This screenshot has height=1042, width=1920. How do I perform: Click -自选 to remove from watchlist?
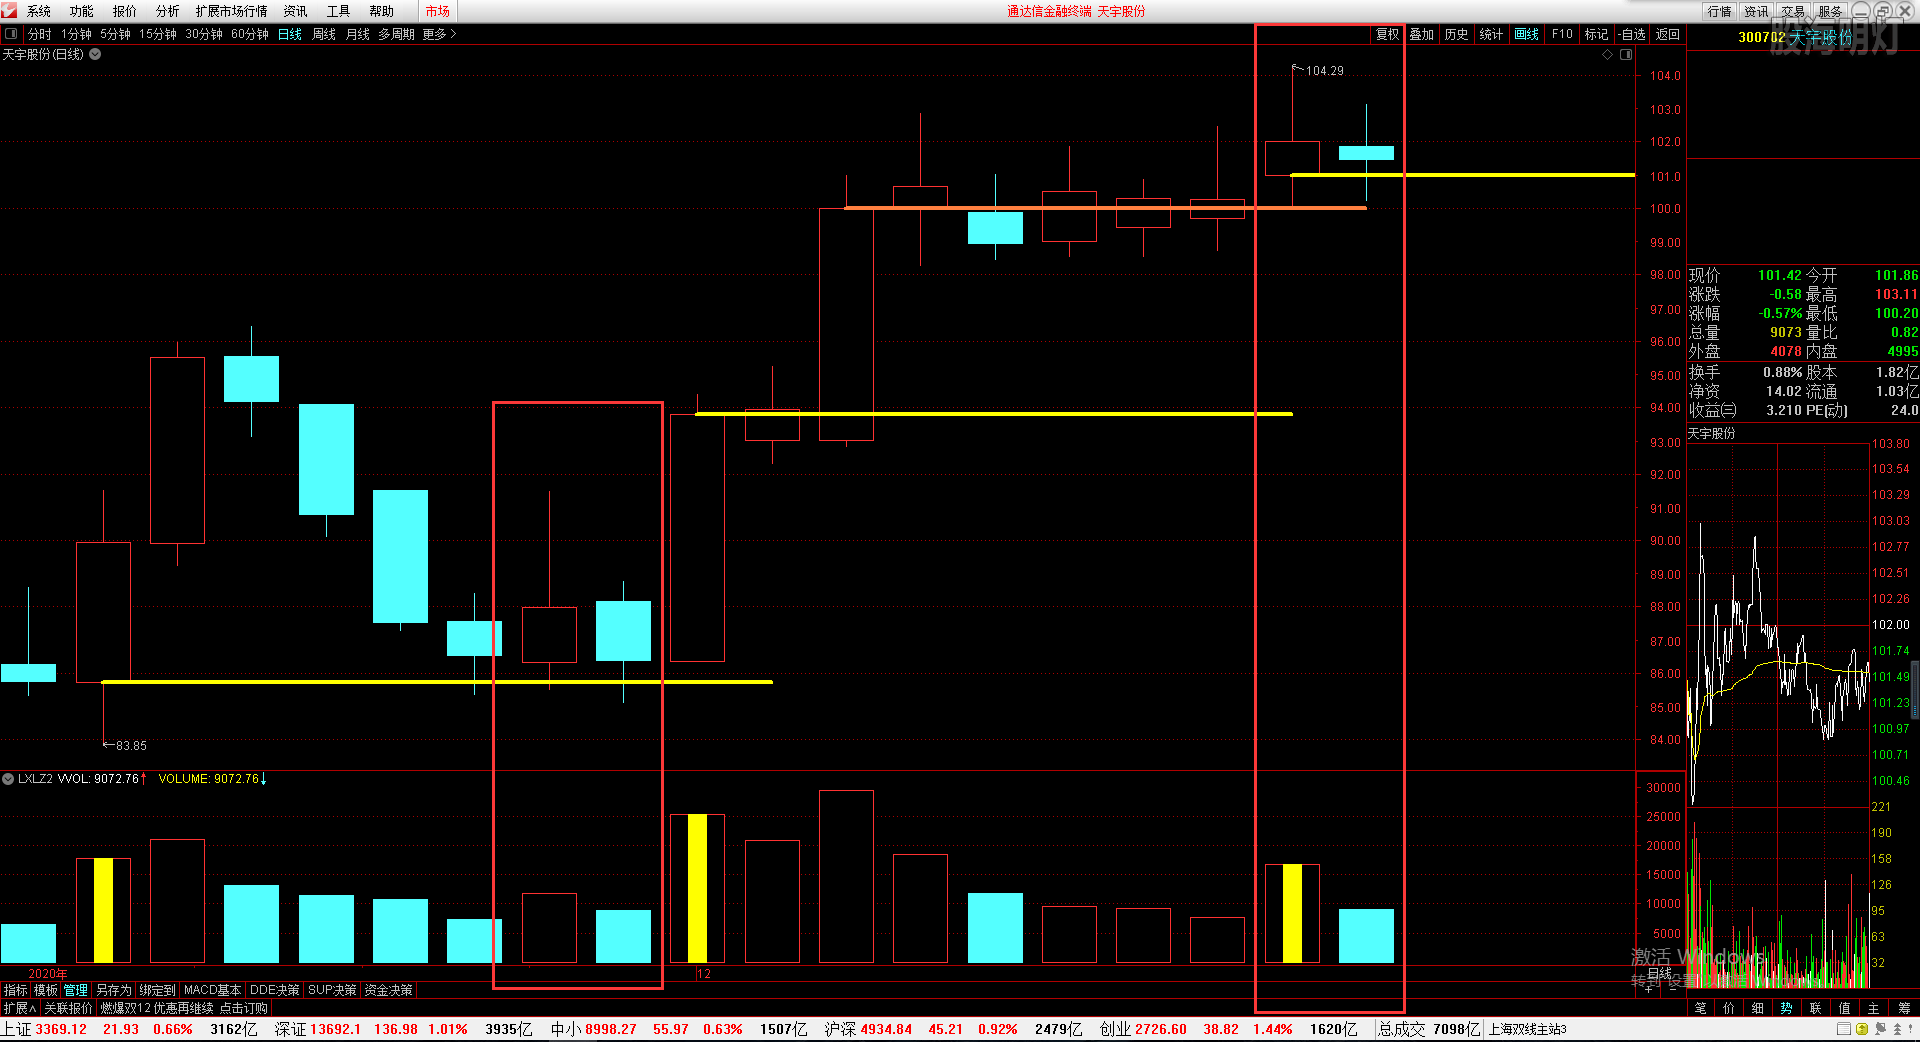1633,34
